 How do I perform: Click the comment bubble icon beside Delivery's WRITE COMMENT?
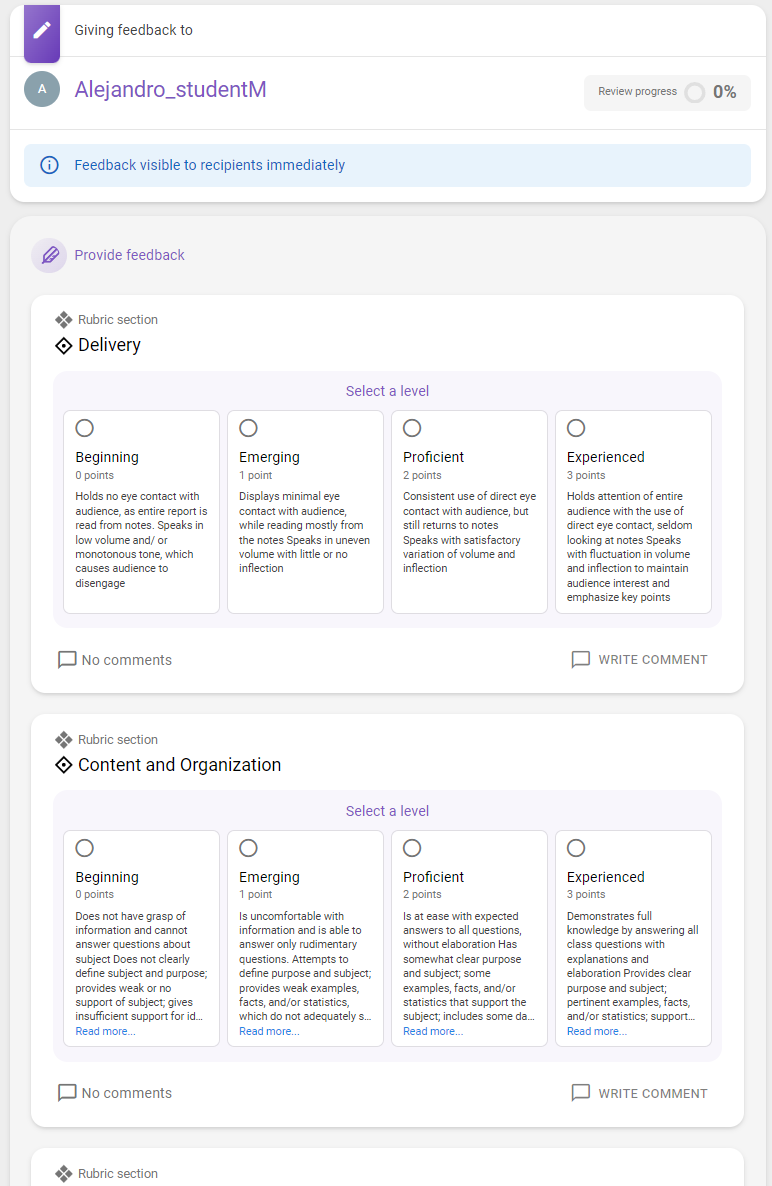(x=580, y=660)
